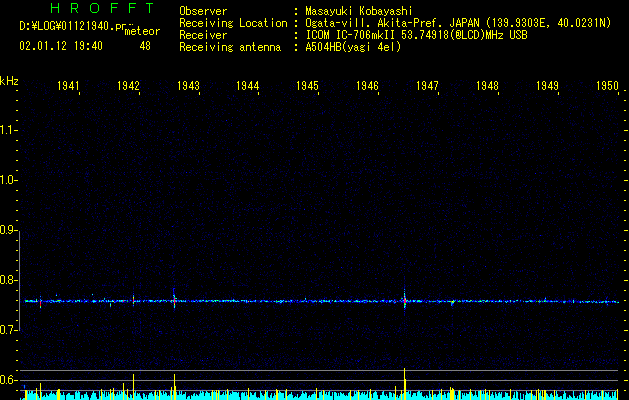Click time axis label 1949
This screenshot has width=629, height=400.
pyautogui.click(x=547, y=86)
